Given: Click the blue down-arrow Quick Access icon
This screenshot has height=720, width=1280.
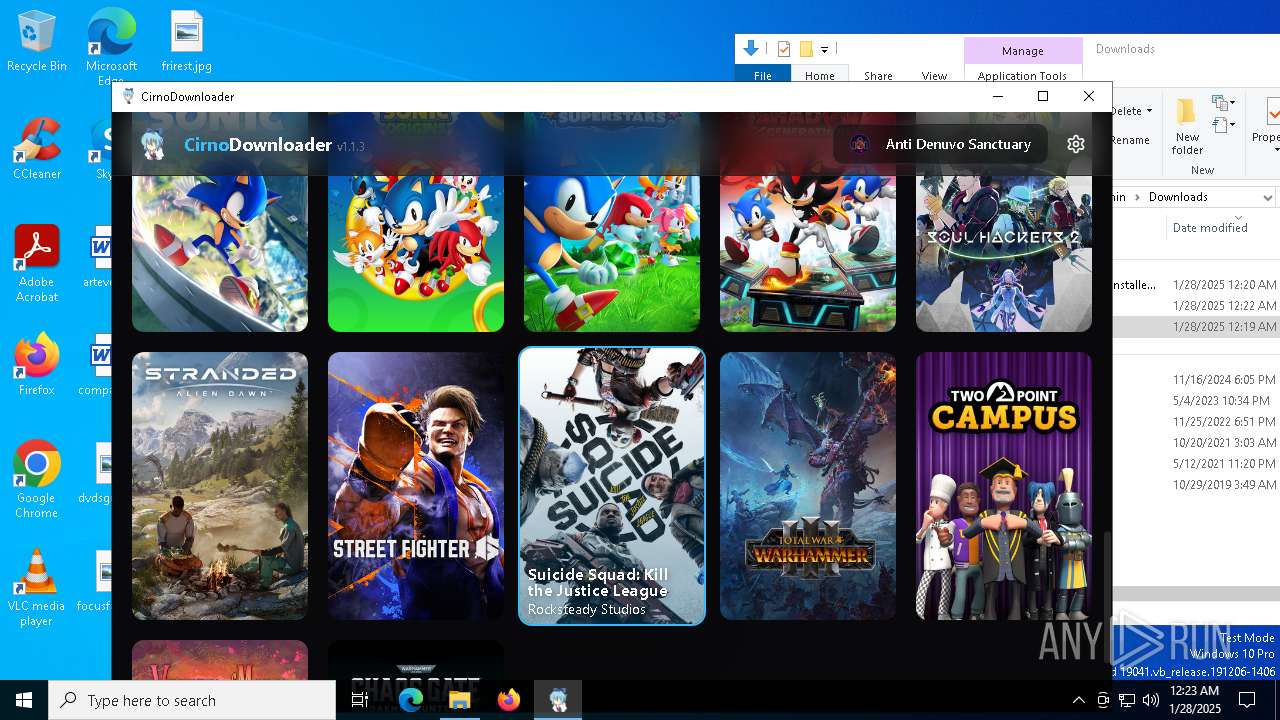Looking at the screenshot, I should 751,48.
